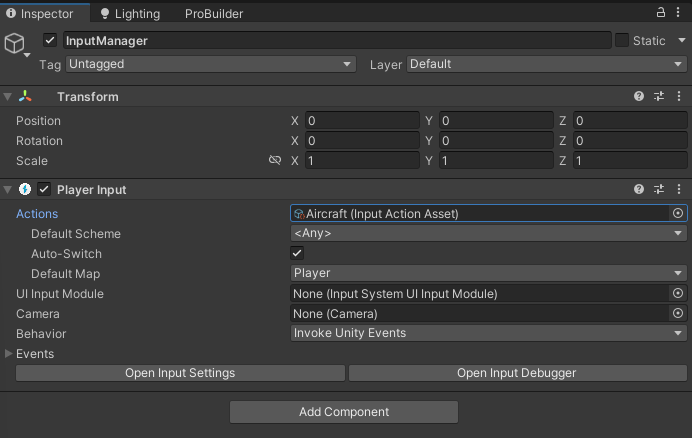This screenshot has width=692, height=438.
Task: Open the Transform component more options menu
Action: 679,96
